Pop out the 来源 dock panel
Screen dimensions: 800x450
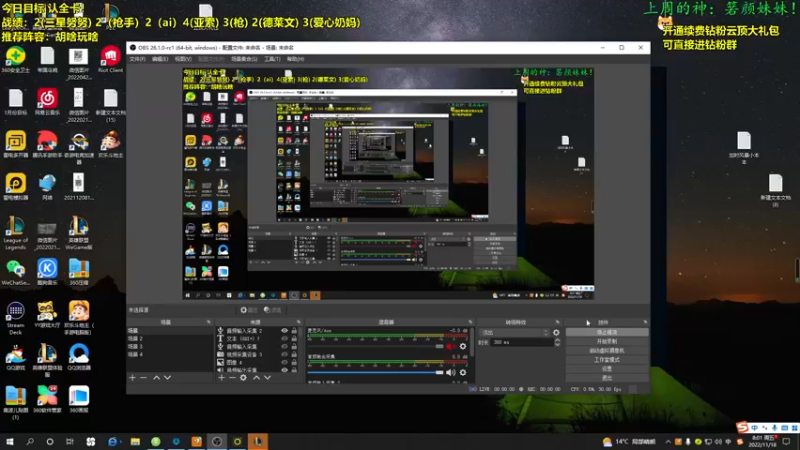pos(299,322)
